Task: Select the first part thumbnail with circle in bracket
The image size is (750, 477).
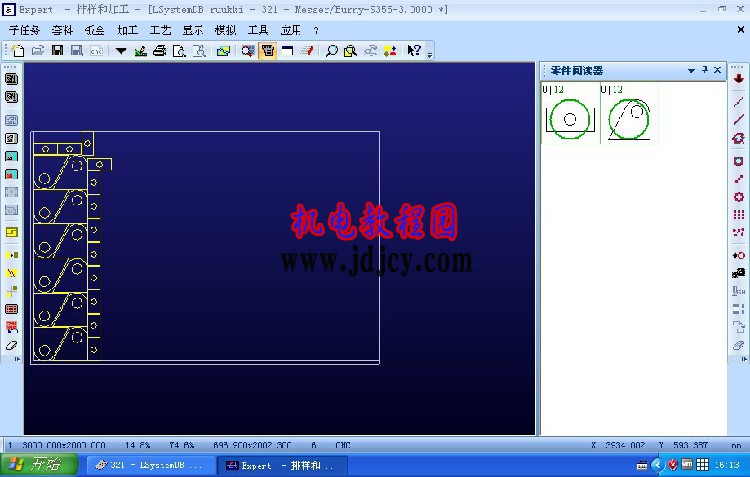Action: pyautogui.click(x=570, y=113)
